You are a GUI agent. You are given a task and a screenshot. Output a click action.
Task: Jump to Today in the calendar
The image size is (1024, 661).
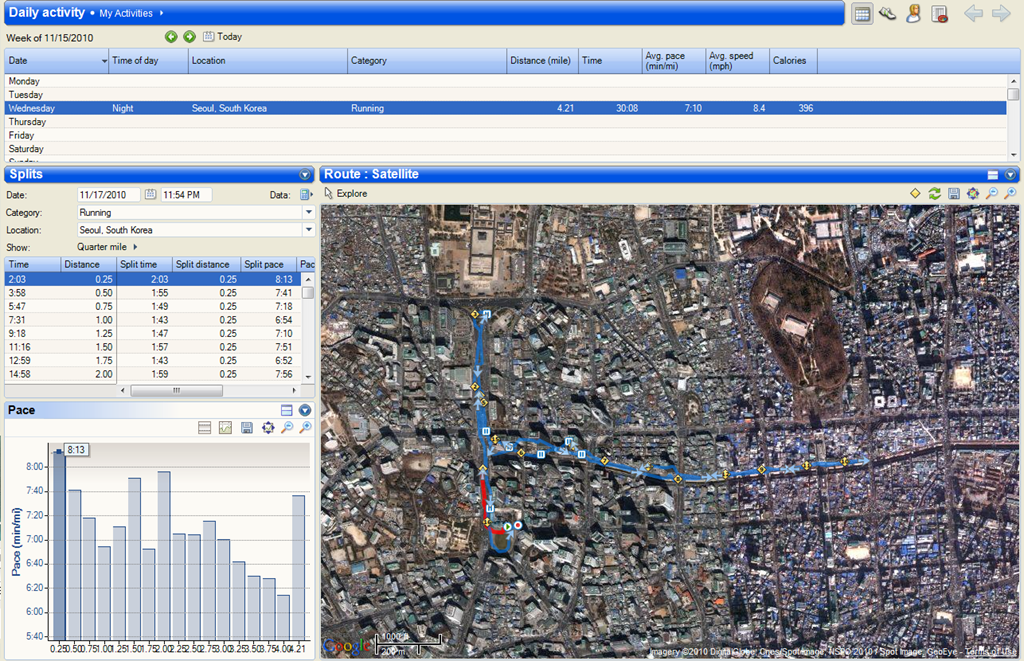tap(223, 37)
